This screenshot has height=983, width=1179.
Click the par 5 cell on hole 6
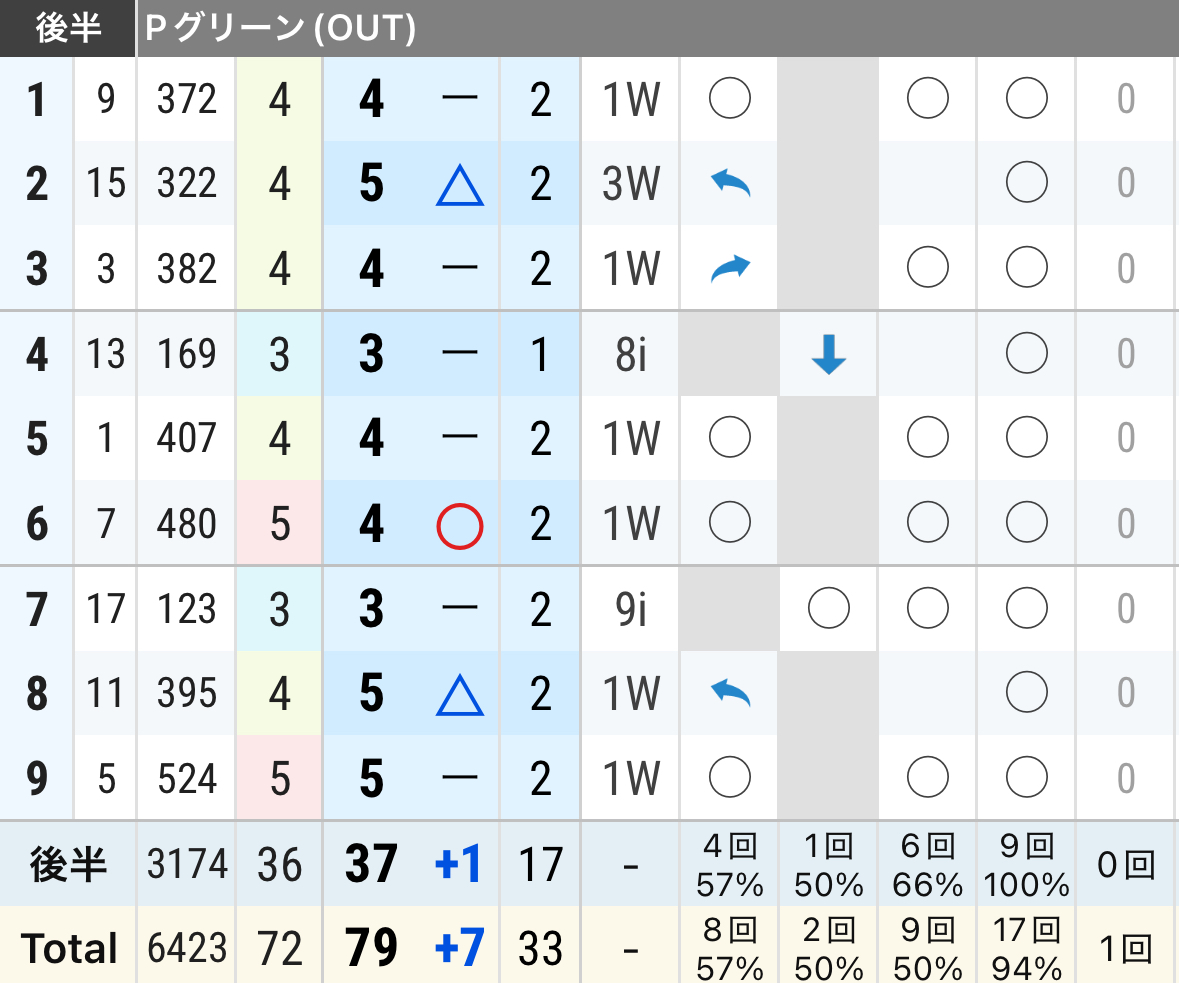pos(280,523)
